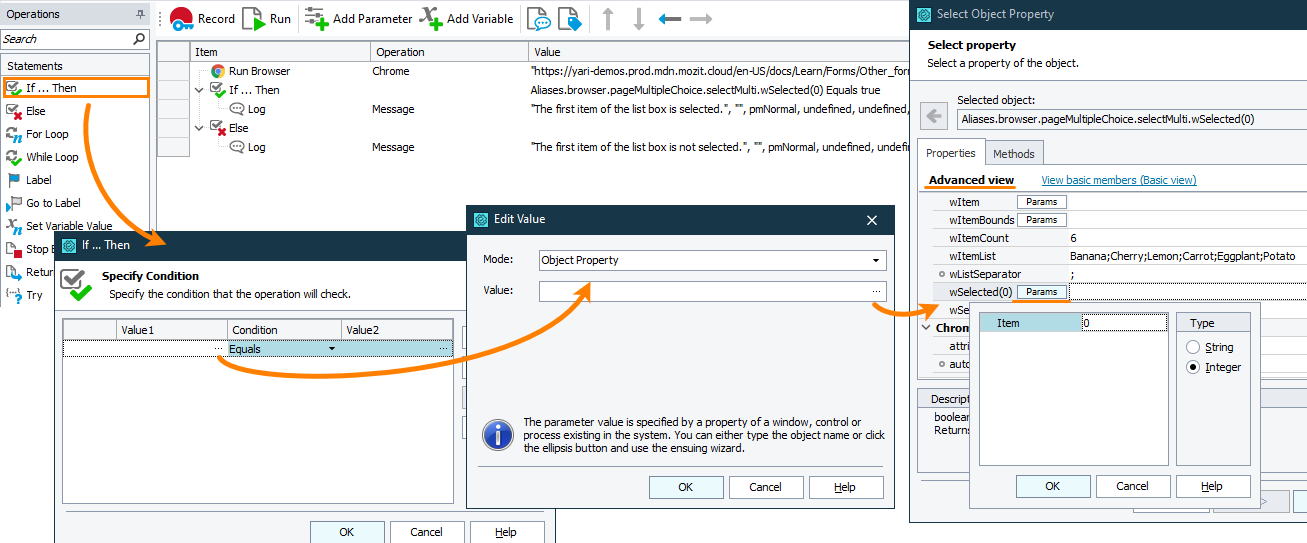Click Help in the If Then dialog
This screenshot has height=543, width=1307.
click(x=507, y=532)
